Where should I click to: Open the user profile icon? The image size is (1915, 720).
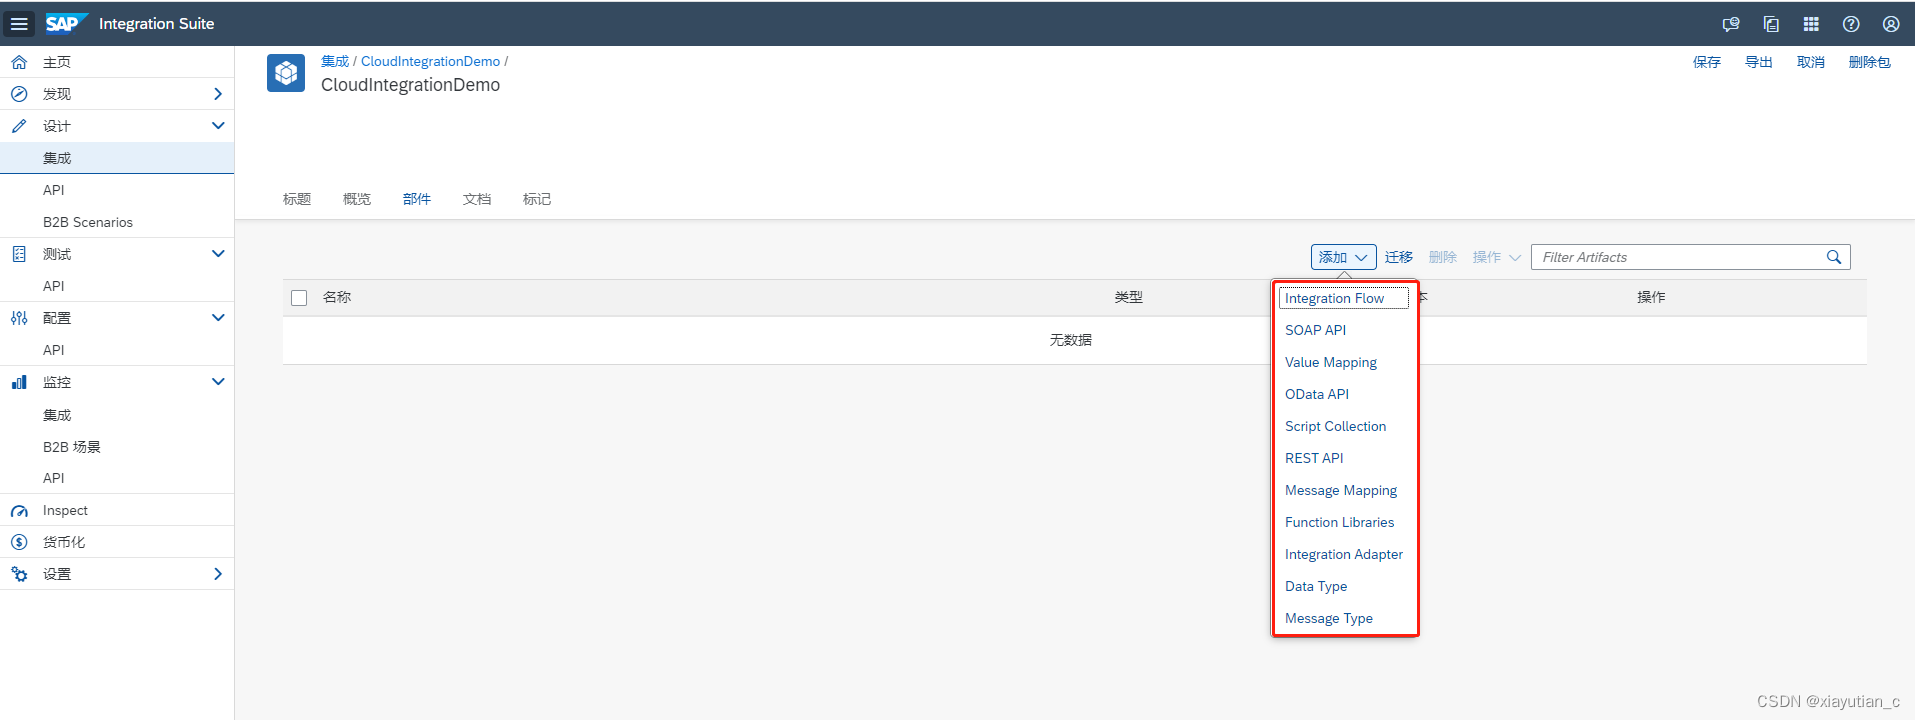pyautogui.click(x=1891, y=24)
